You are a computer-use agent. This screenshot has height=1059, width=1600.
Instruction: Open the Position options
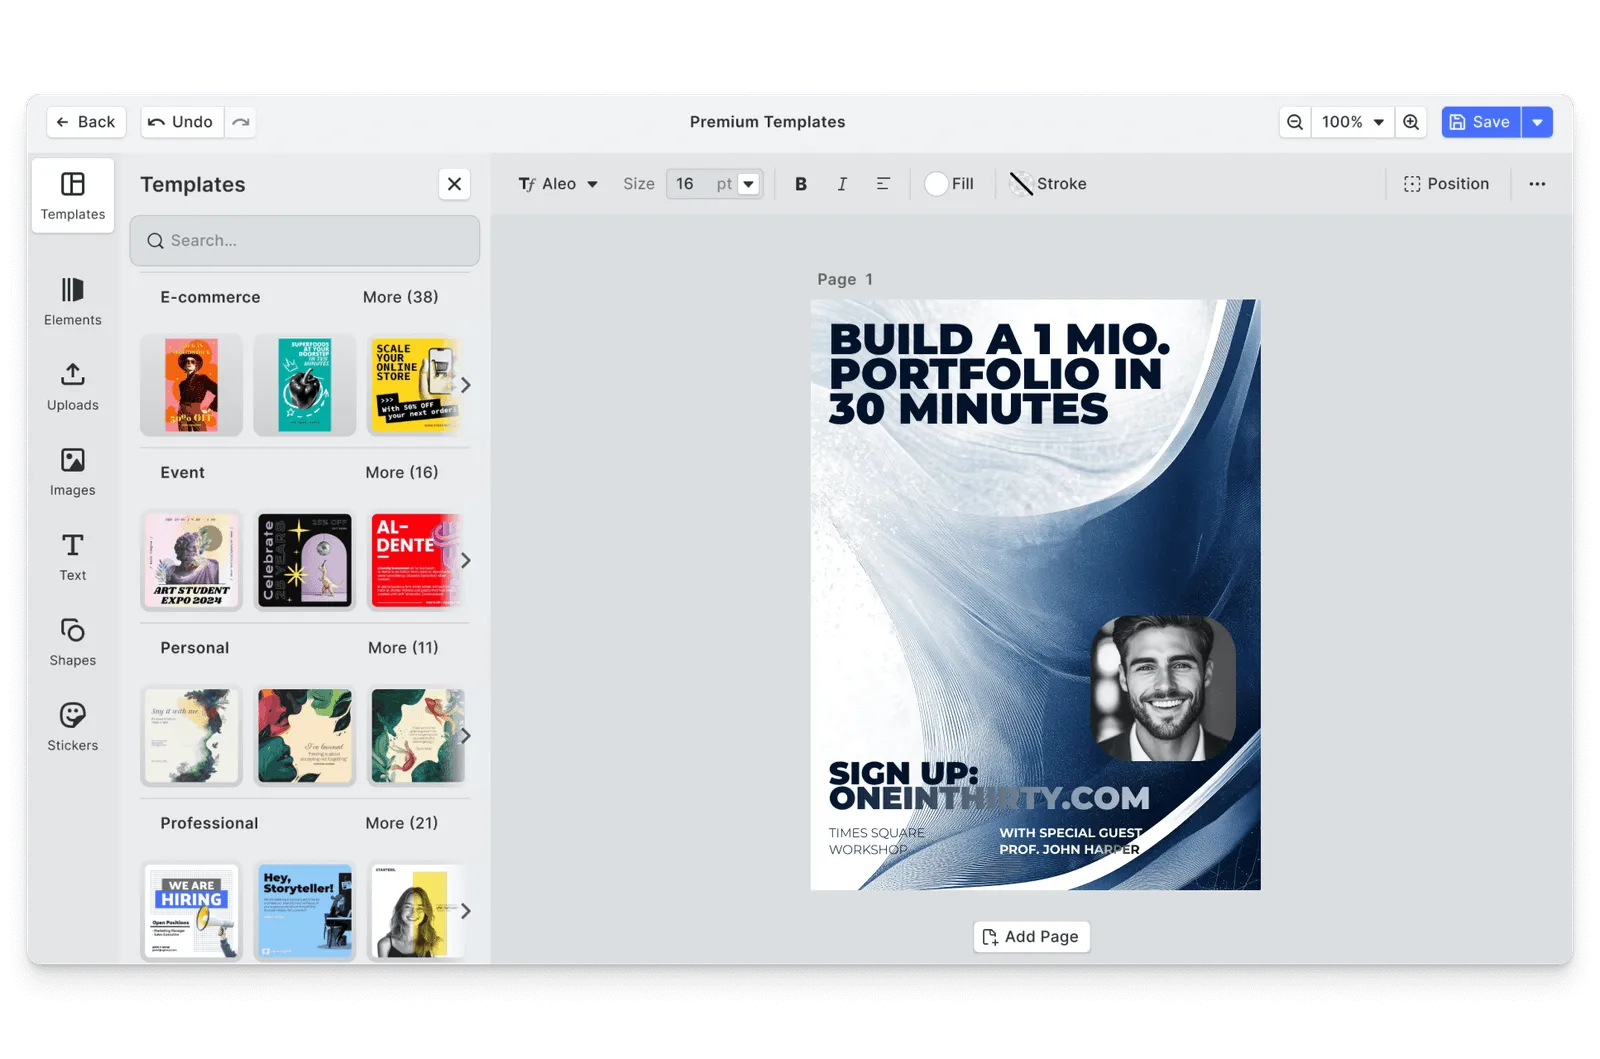pos(1446,184)
